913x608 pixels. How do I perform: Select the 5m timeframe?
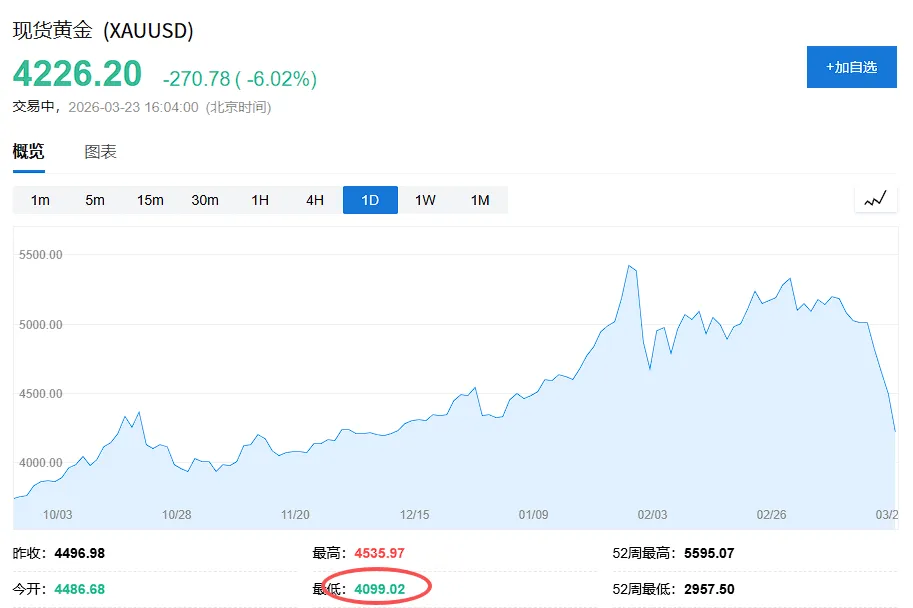(x=94, y=199)
